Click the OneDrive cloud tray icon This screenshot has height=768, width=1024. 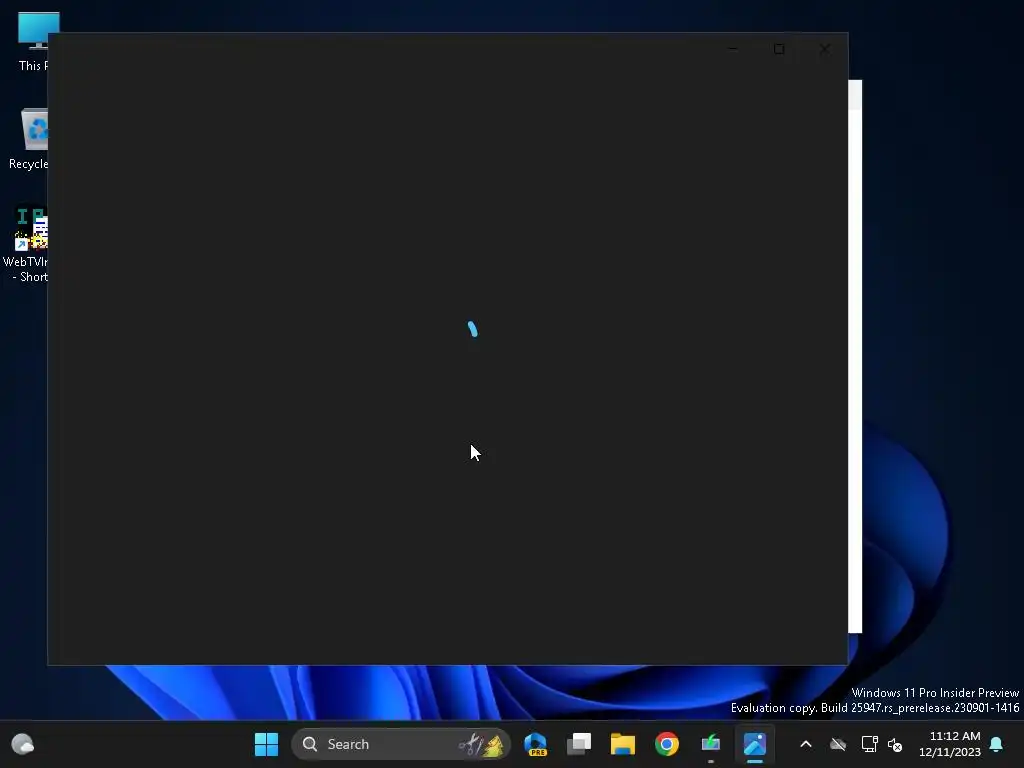(838, 744)
